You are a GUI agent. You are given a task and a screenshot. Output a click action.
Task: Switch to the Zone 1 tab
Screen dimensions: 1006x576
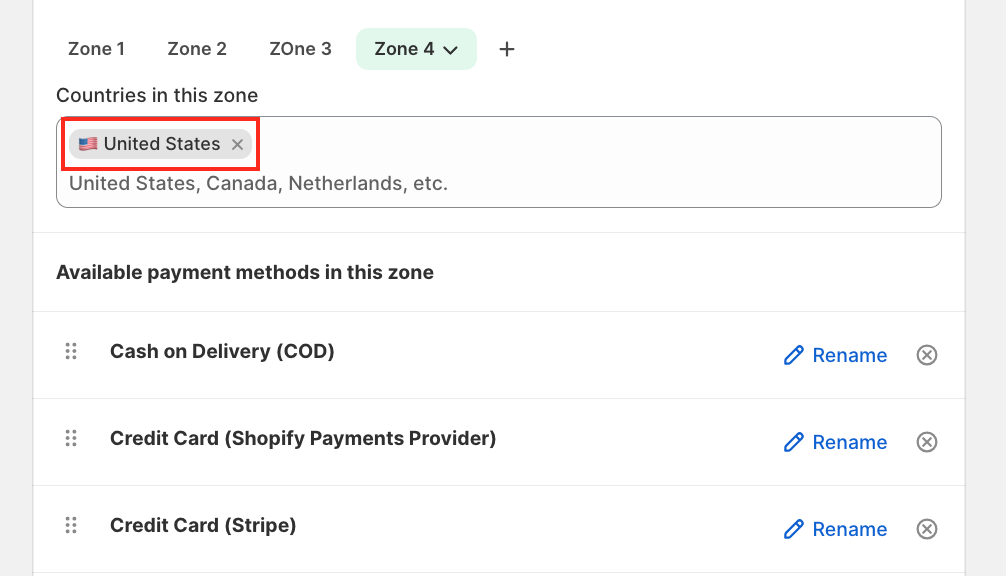click(x=96, y=49)
